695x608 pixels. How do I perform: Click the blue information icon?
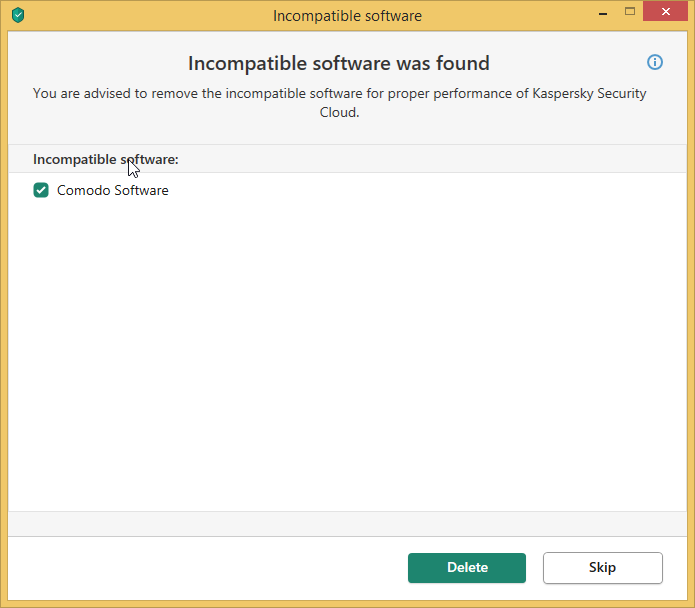pyautogui.click(x=655, y=62)
